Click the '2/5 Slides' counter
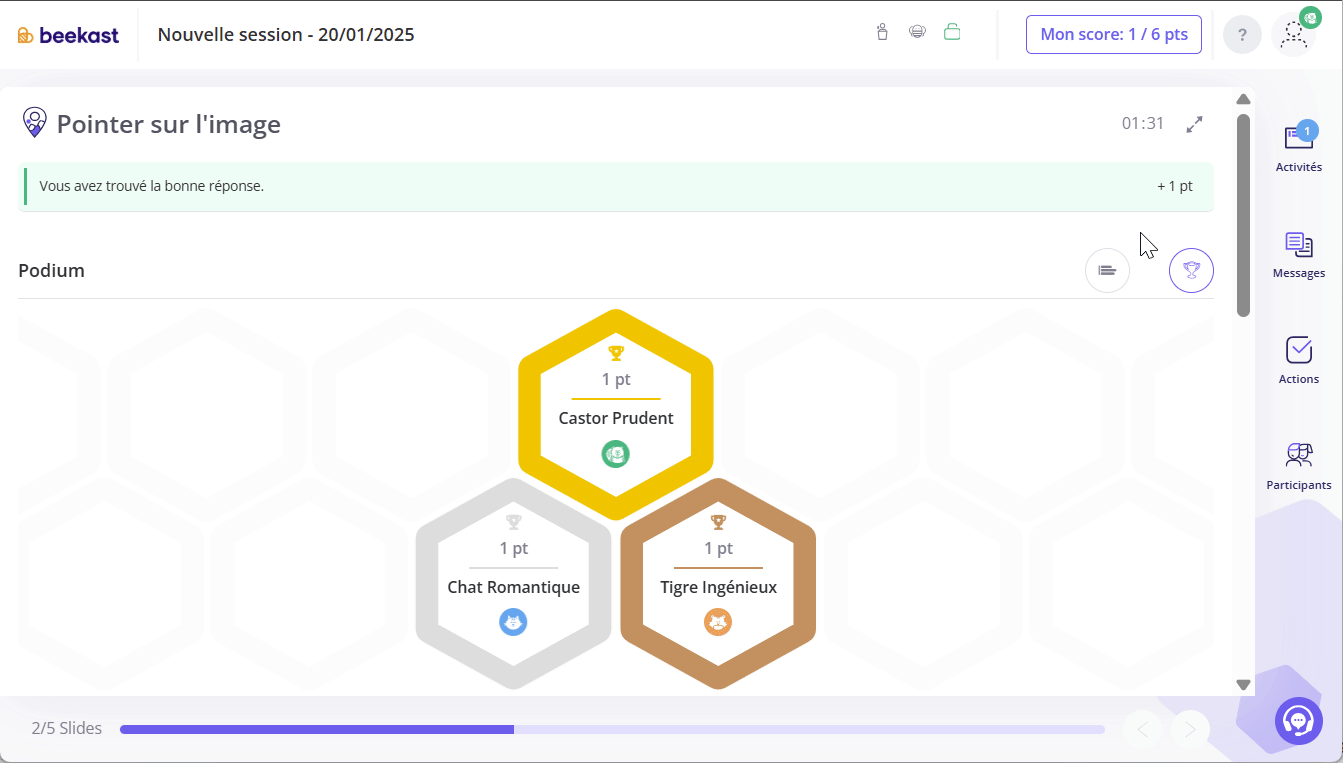 (67, 728)
